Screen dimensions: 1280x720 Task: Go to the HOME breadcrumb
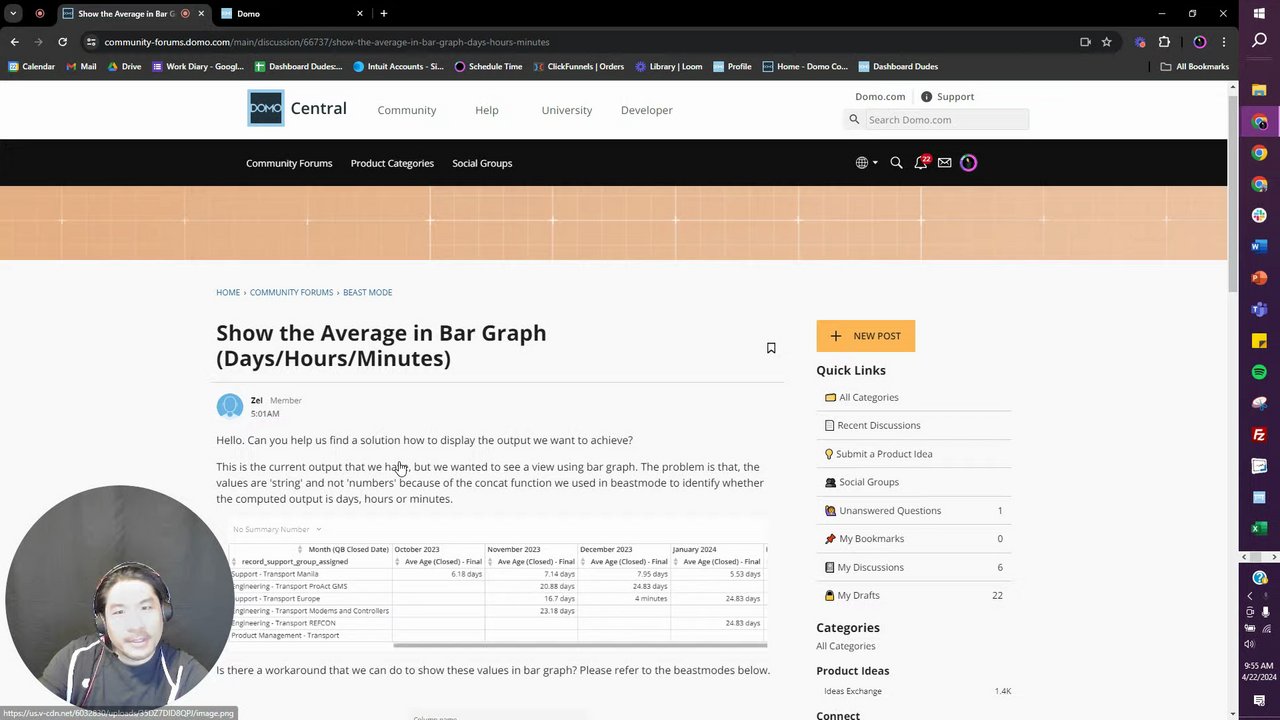coord(228,293)
